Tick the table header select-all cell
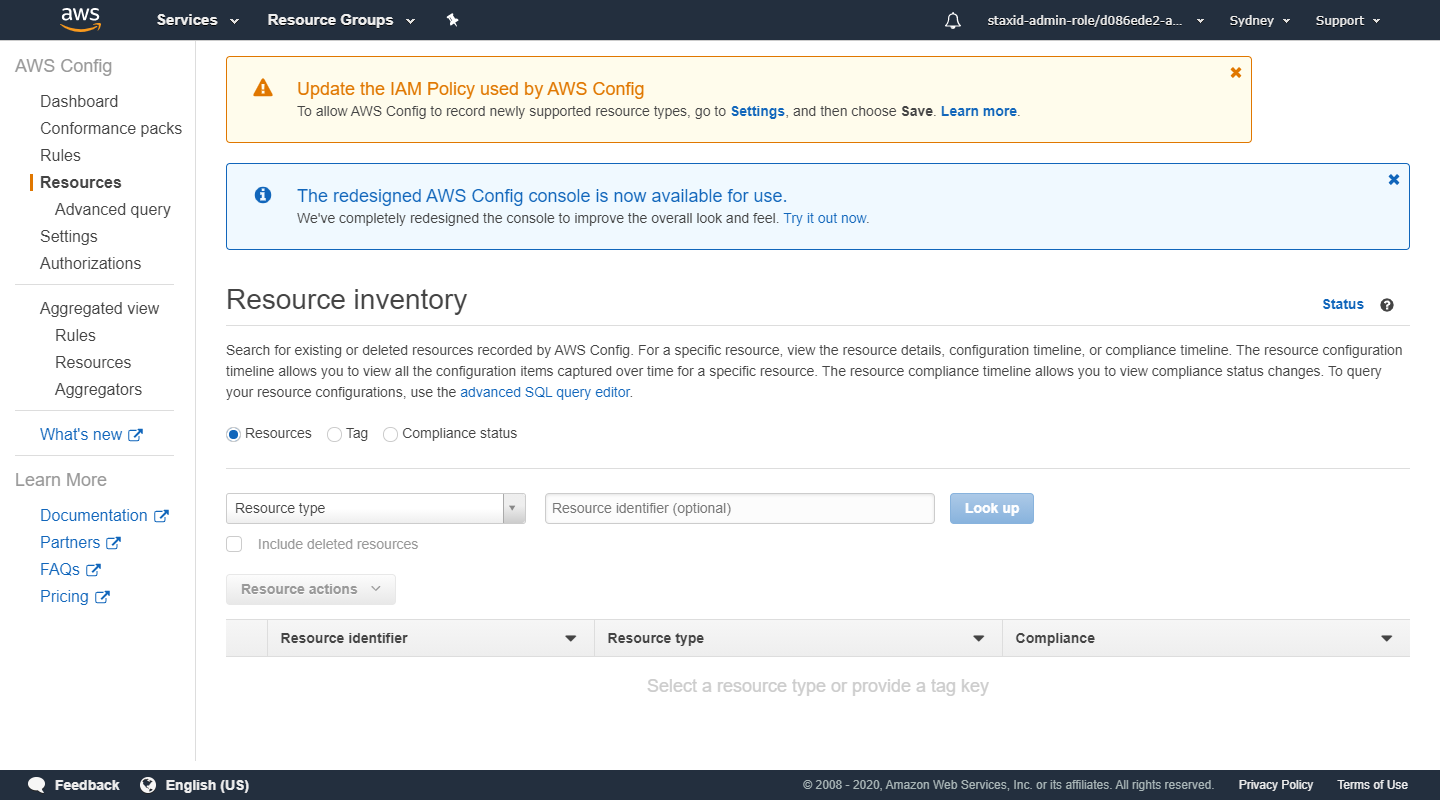 click(247, 638)
